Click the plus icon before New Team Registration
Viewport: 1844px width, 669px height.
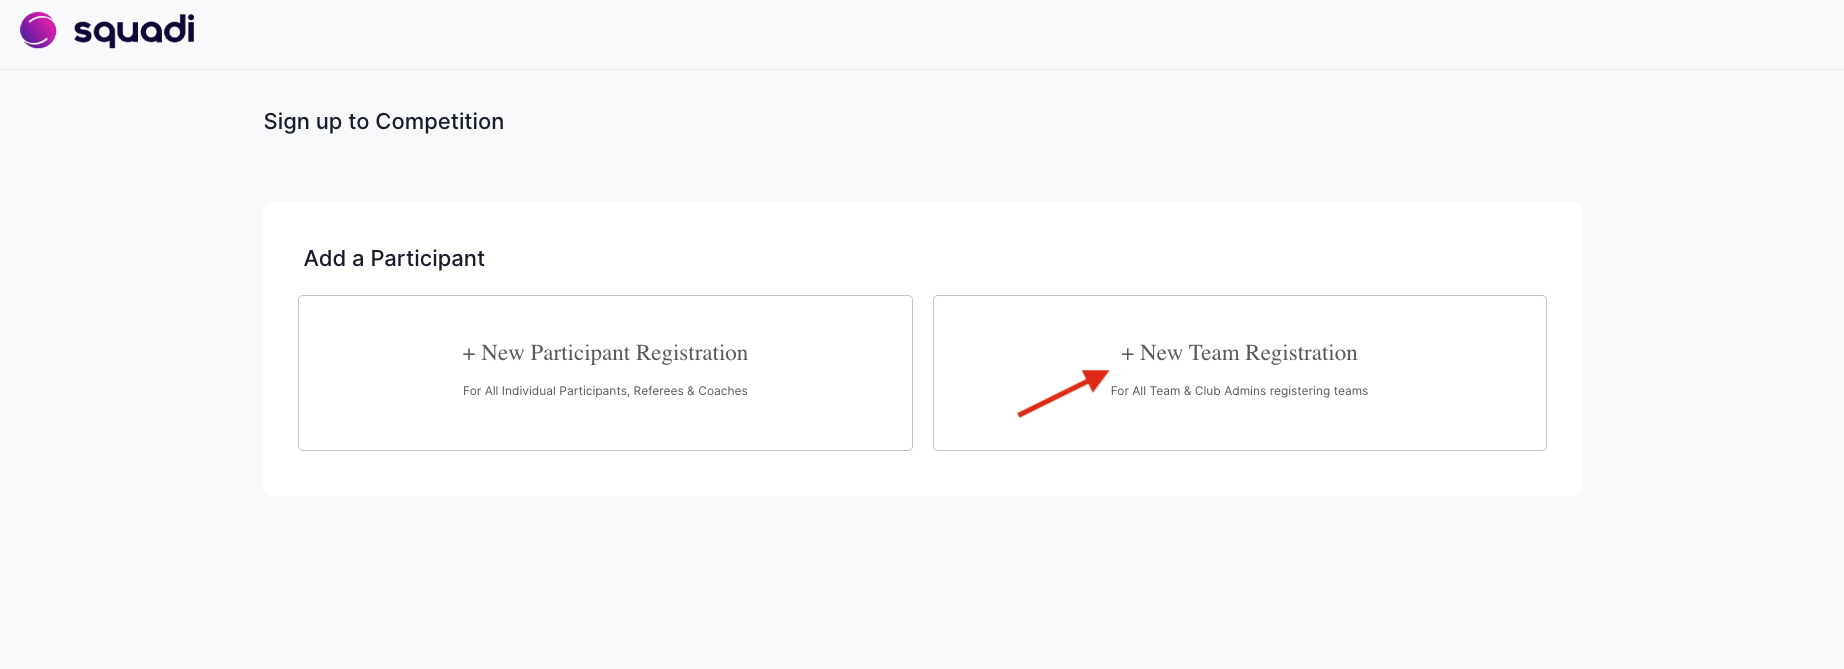1127,354
